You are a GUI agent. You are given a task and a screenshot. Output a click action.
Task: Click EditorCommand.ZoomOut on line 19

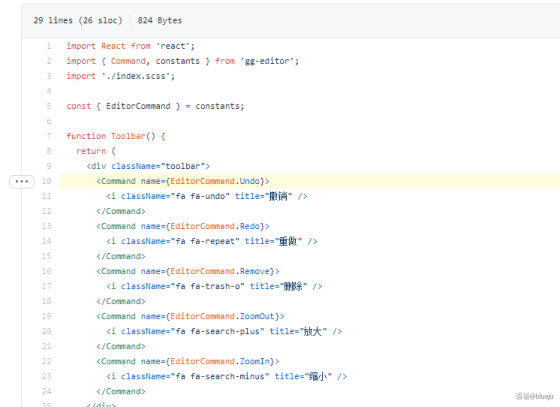coord(222,316)
